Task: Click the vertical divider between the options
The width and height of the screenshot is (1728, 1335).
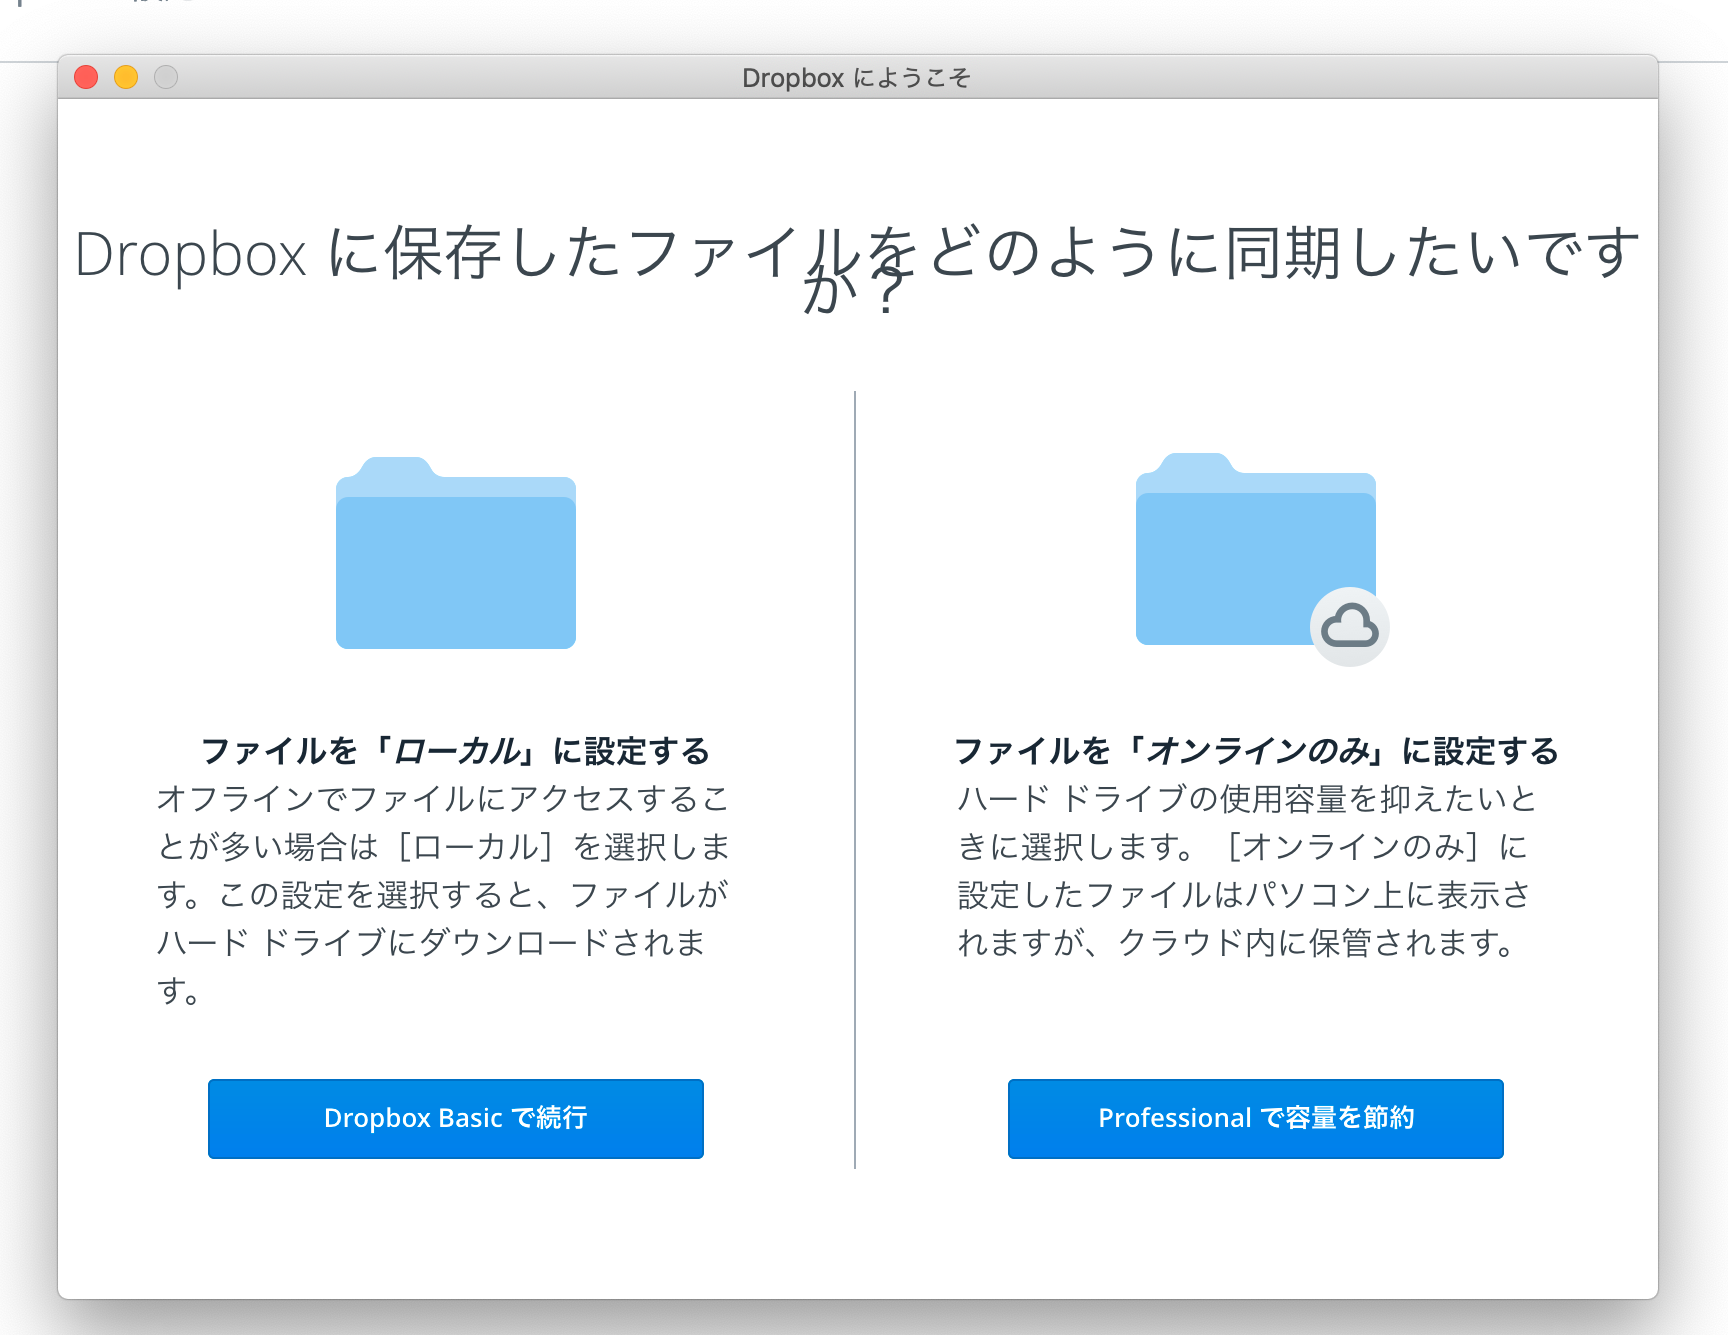Action: click(855, 780)
